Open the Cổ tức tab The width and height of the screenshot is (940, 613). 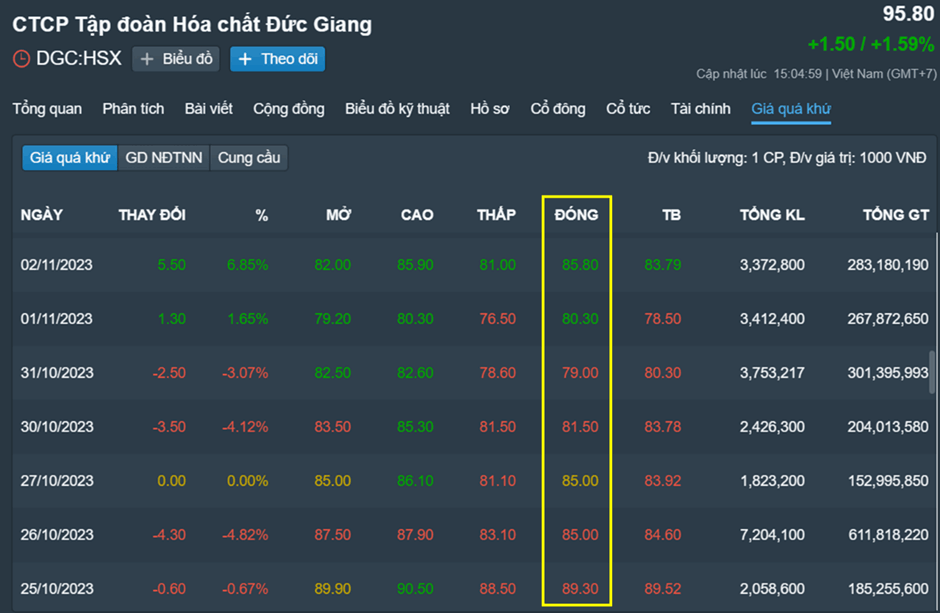628,108
